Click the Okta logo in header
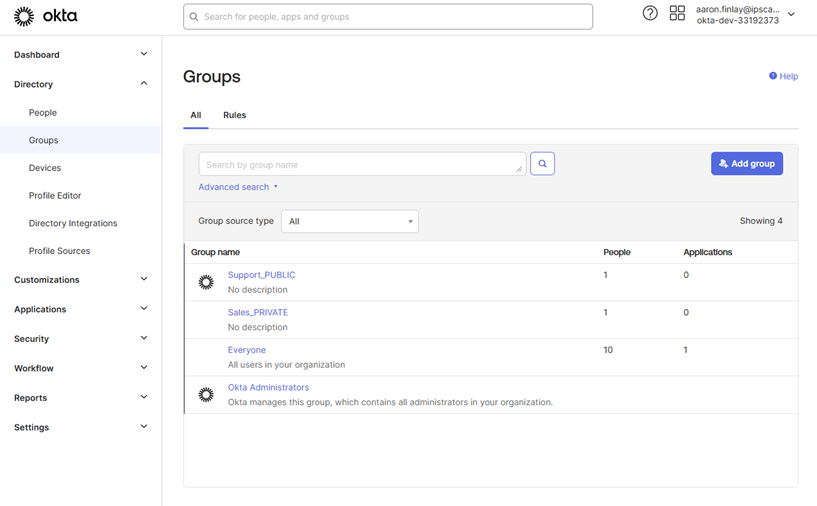 (x=45, y=16)
